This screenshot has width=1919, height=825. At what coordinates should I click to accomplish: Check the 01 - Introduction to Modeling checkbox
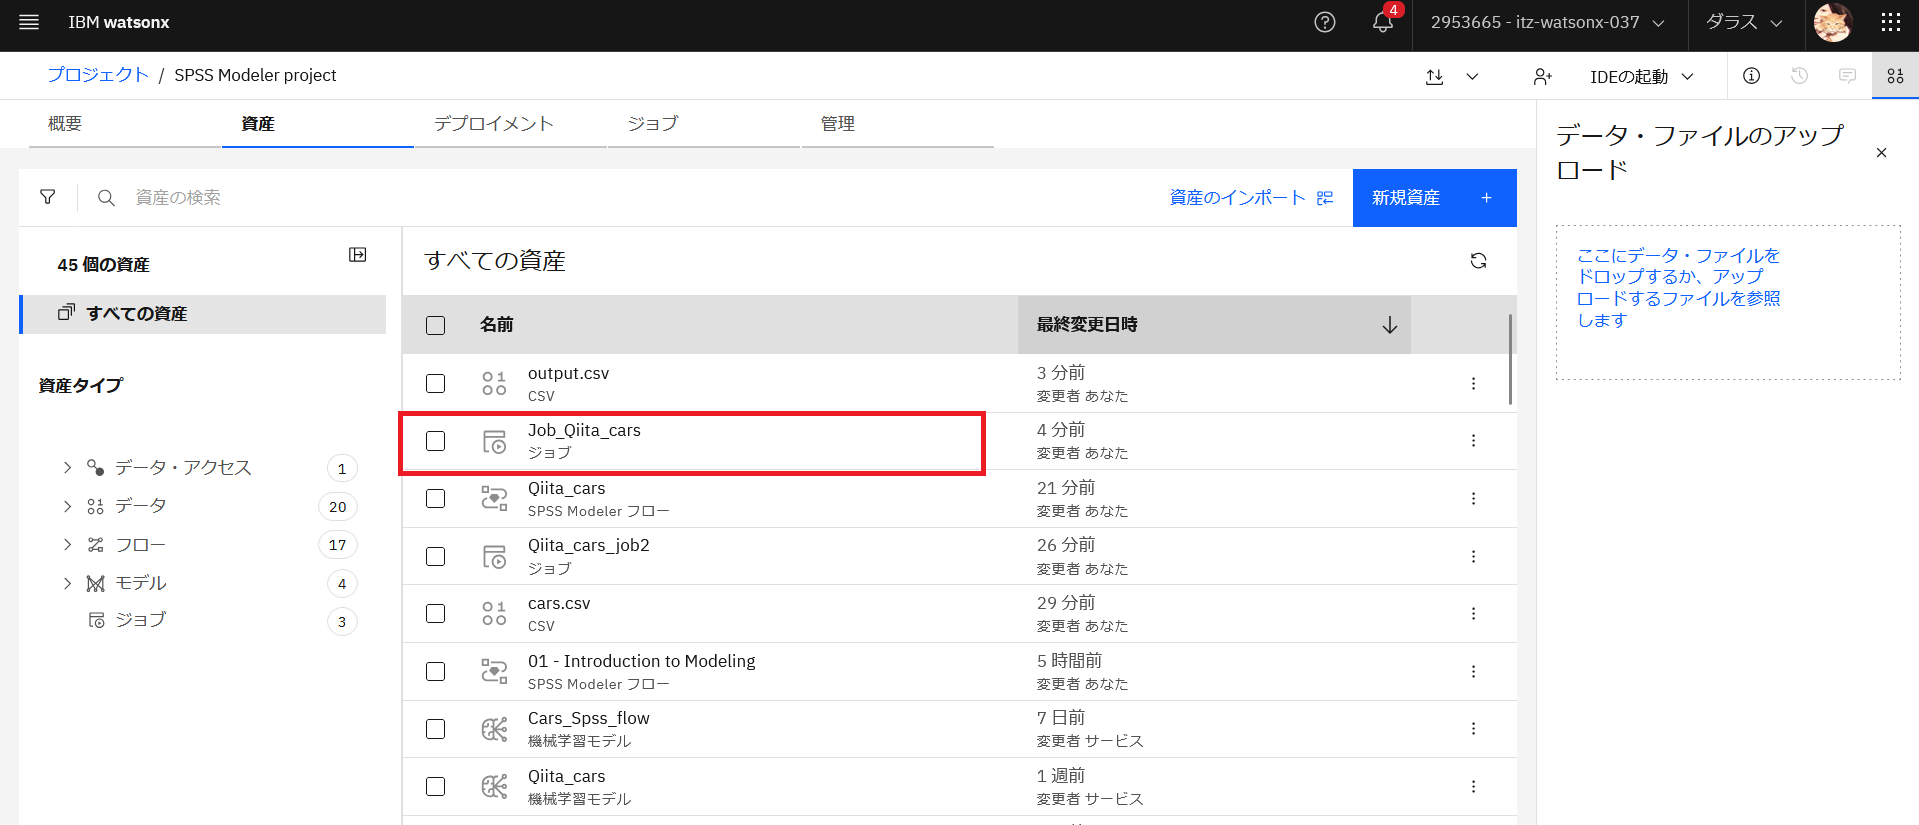[435, 671]
